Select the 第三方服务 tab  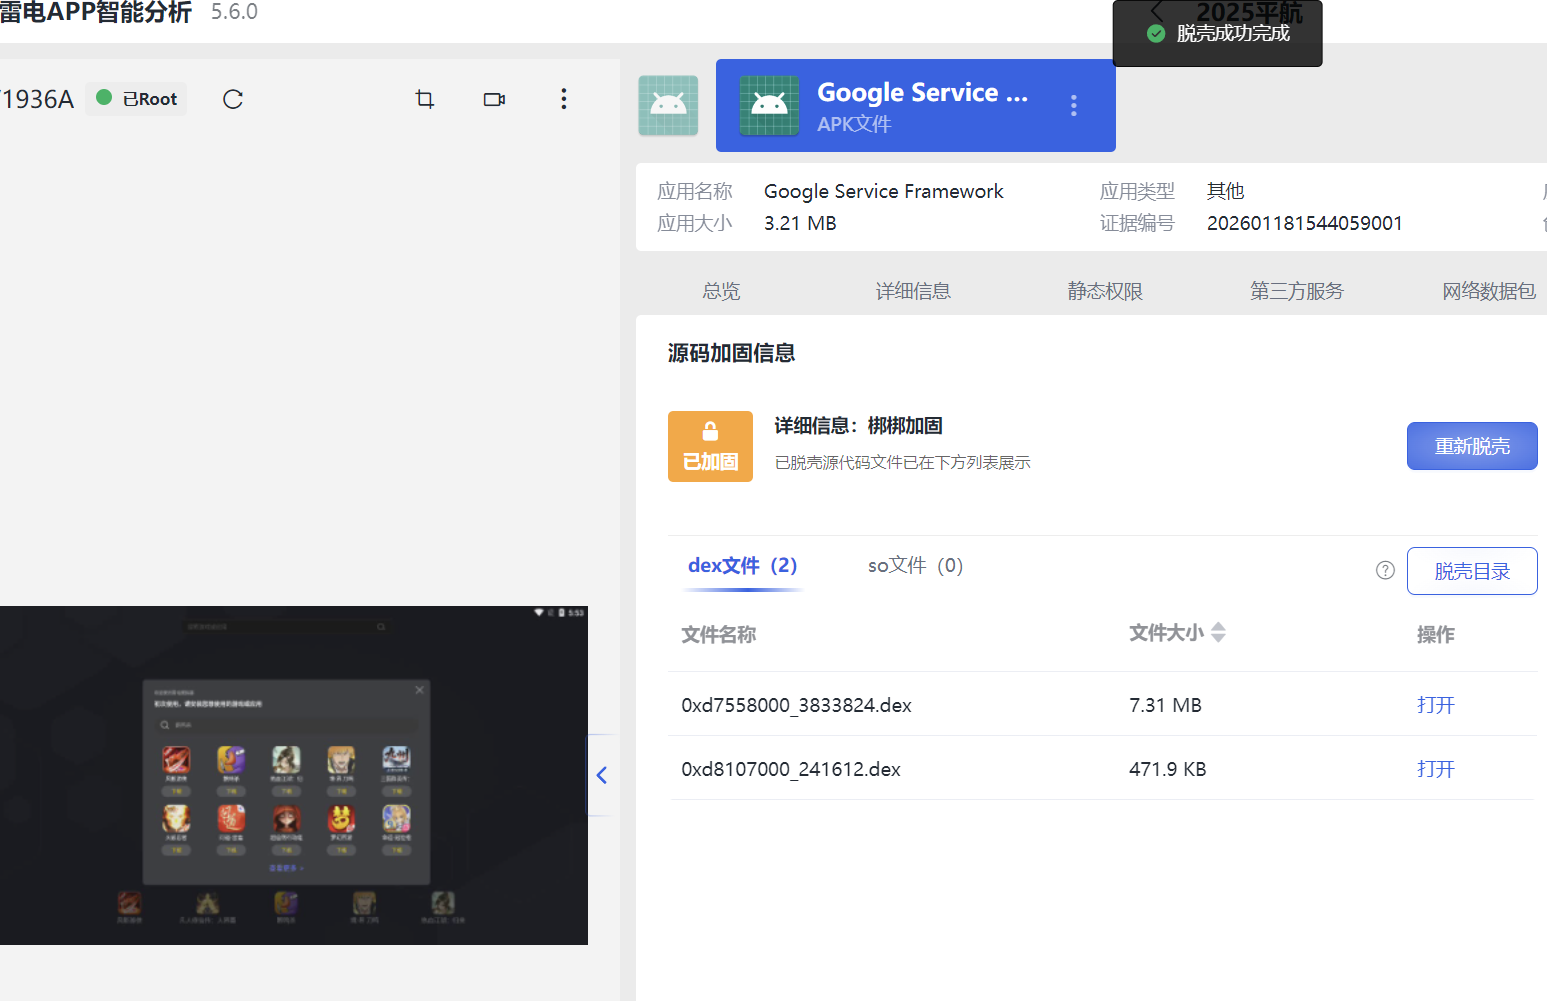1297,291
